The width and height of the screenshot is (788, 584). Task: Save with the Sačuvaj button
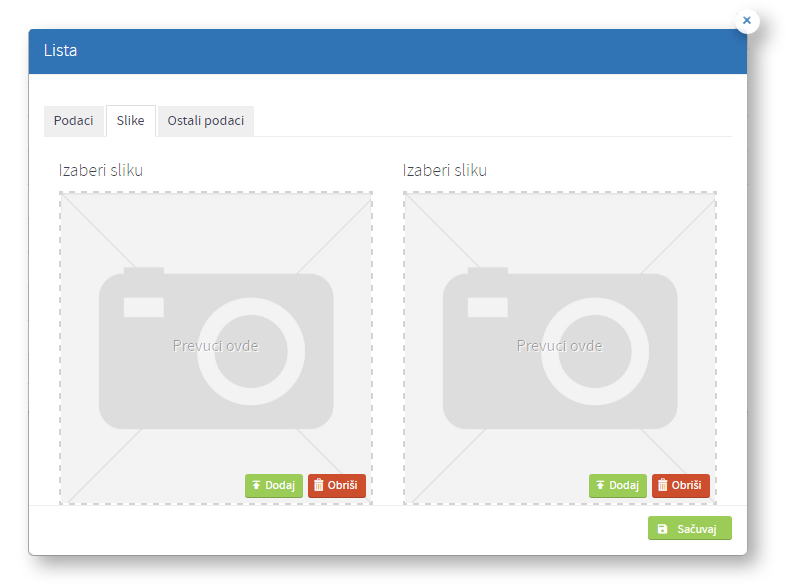(690, 528)
